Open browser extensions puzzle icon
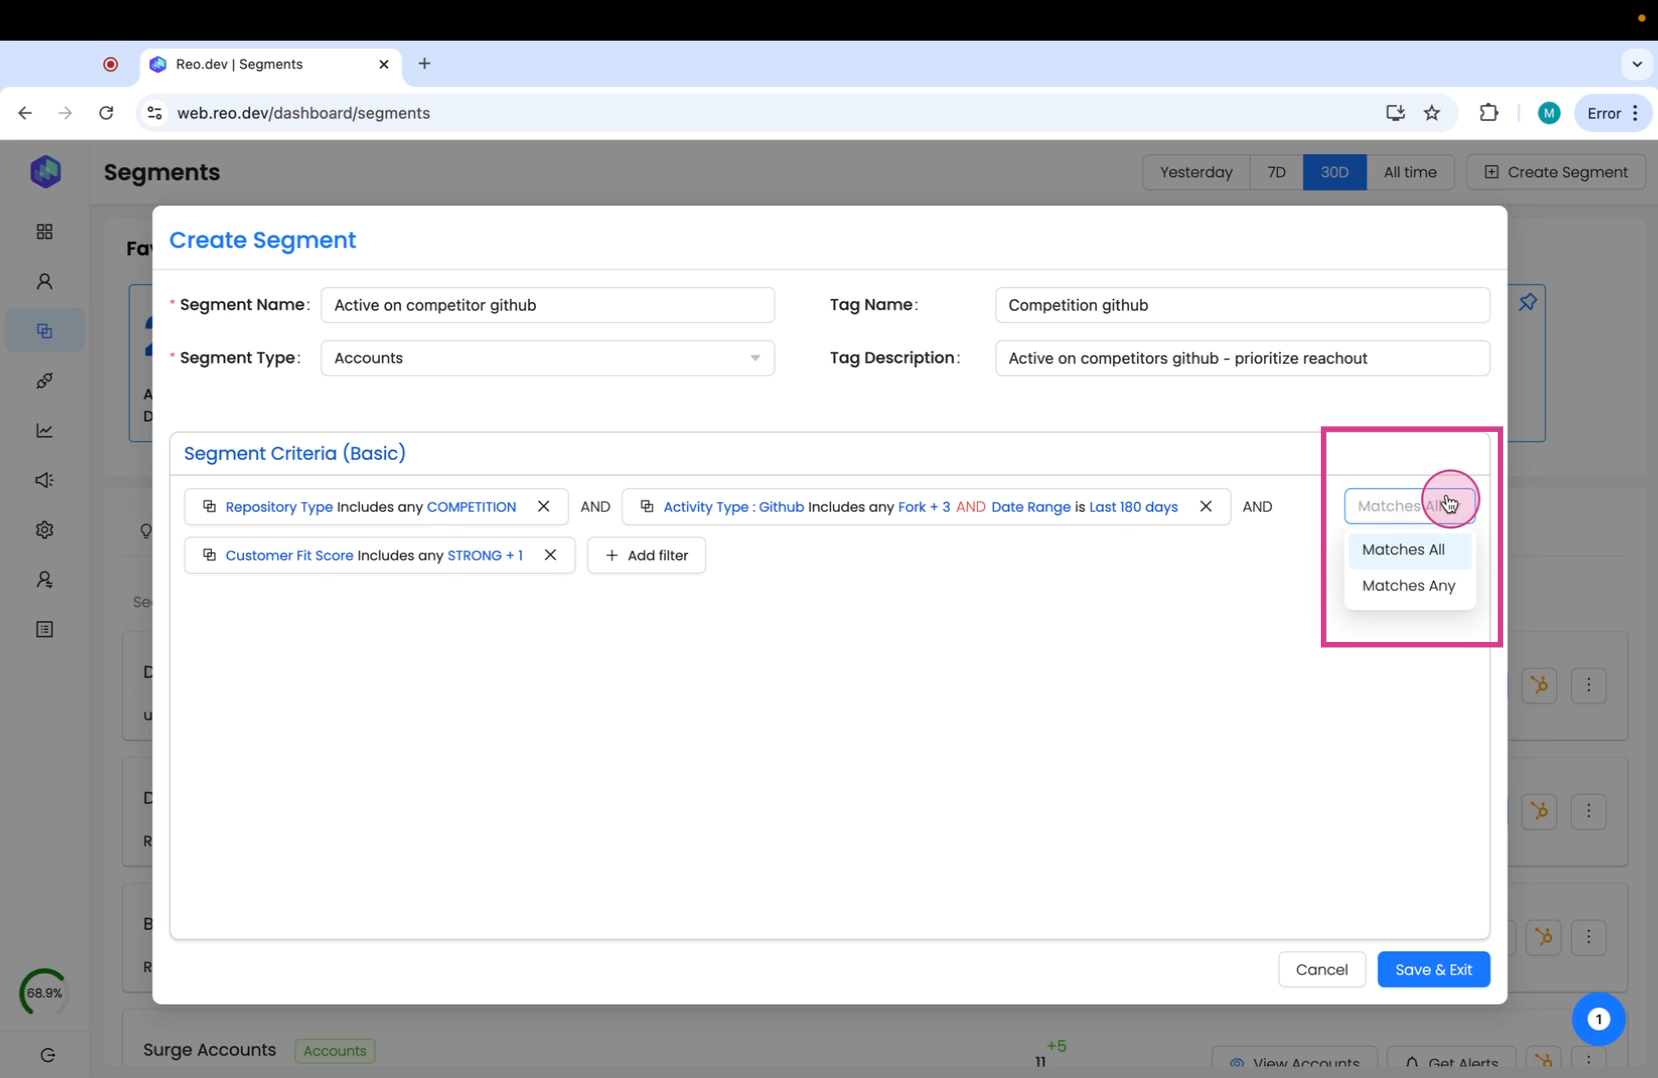1658x1078 pixels. (1488, 113)
